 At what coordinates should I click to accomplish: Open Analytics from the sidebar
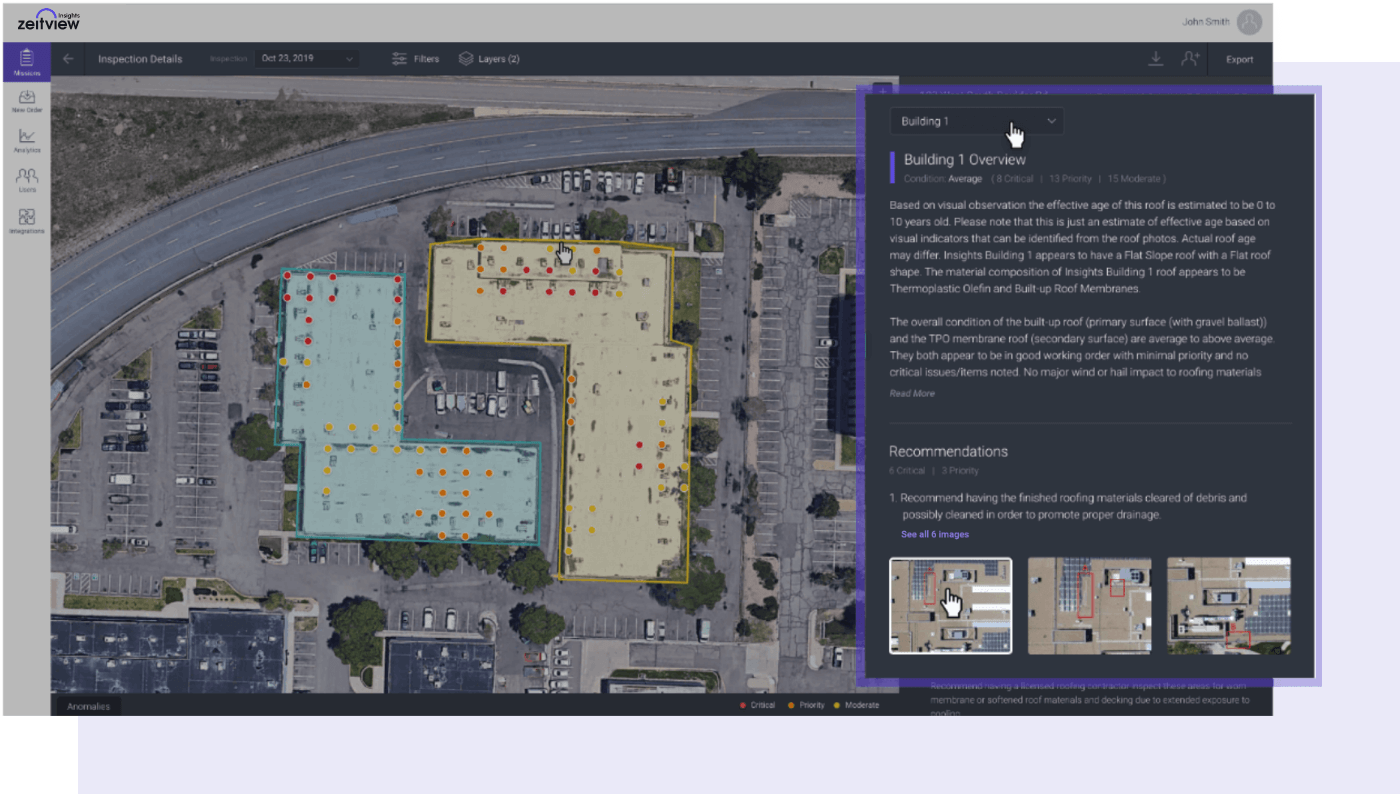click(27, 142)
